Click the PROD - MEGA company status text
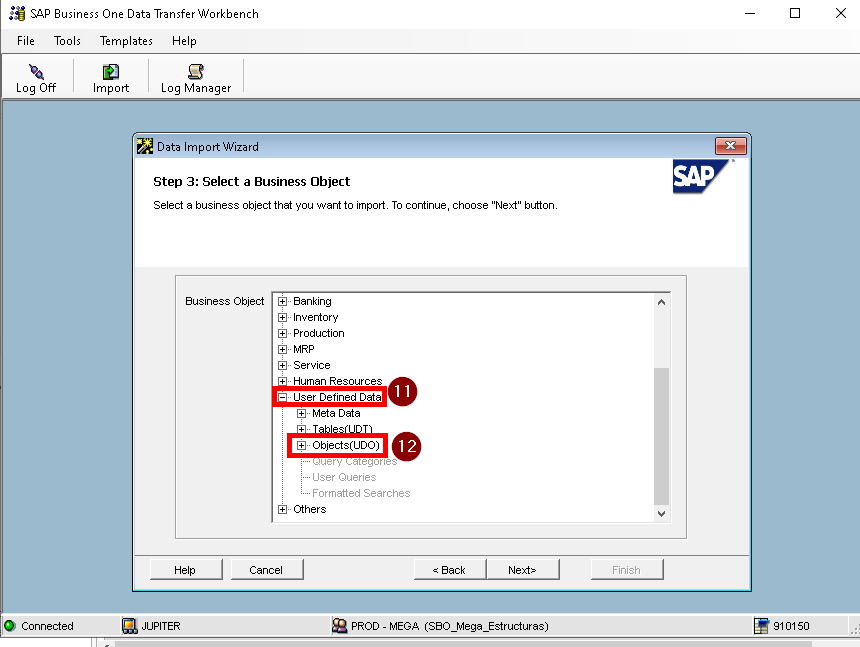 click(450, 626)
